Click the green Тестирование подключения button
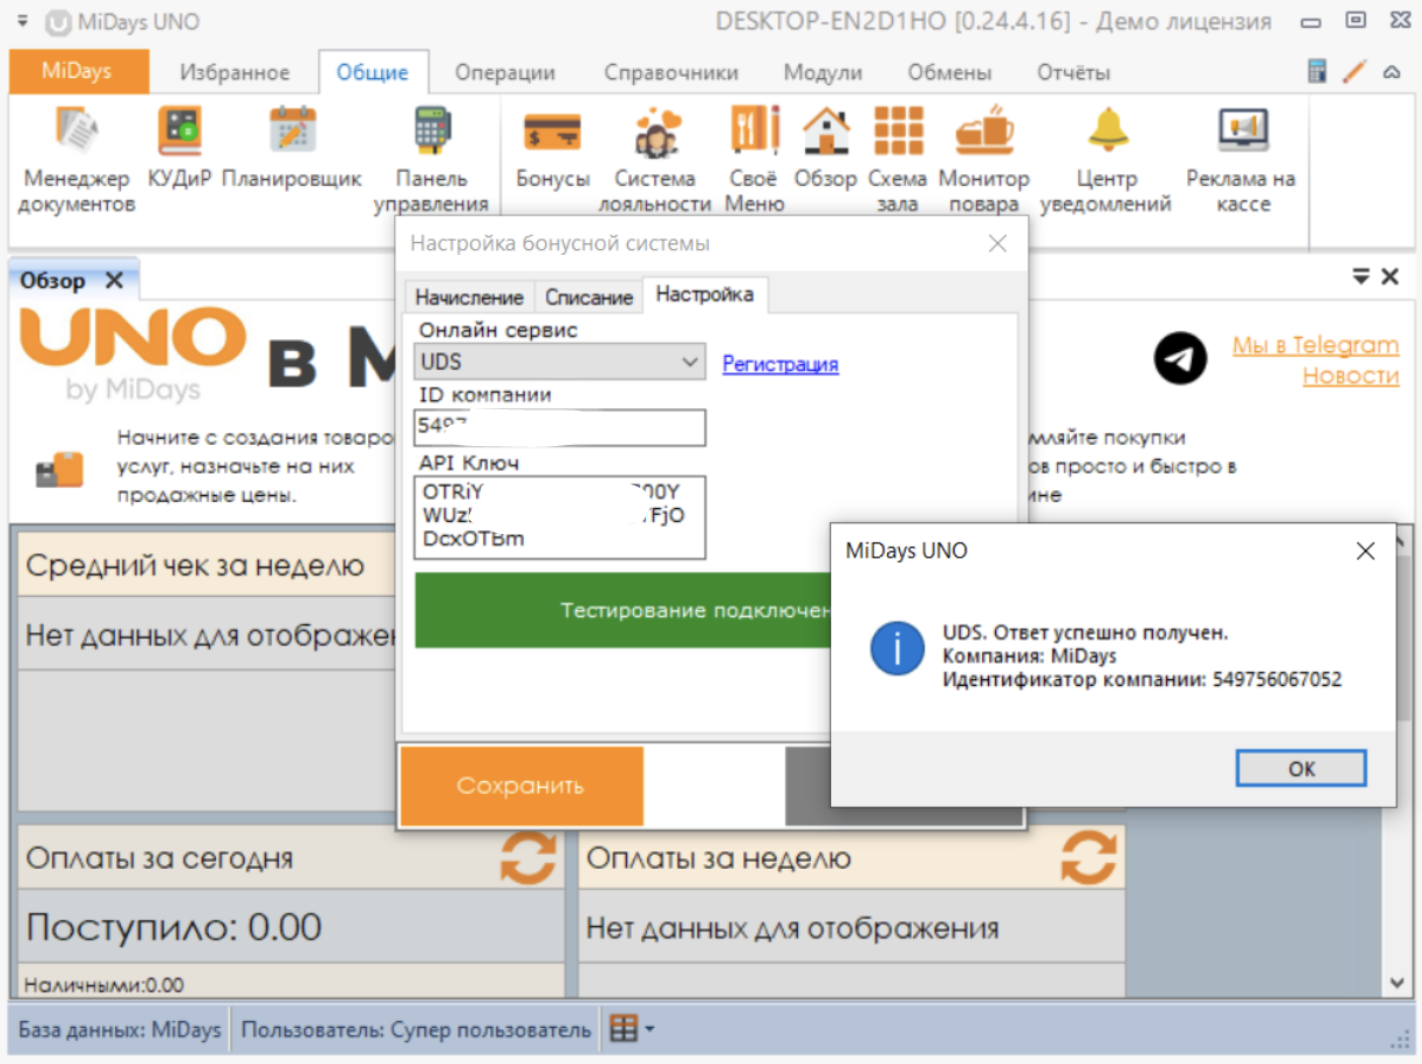 [x=623, y=610]
